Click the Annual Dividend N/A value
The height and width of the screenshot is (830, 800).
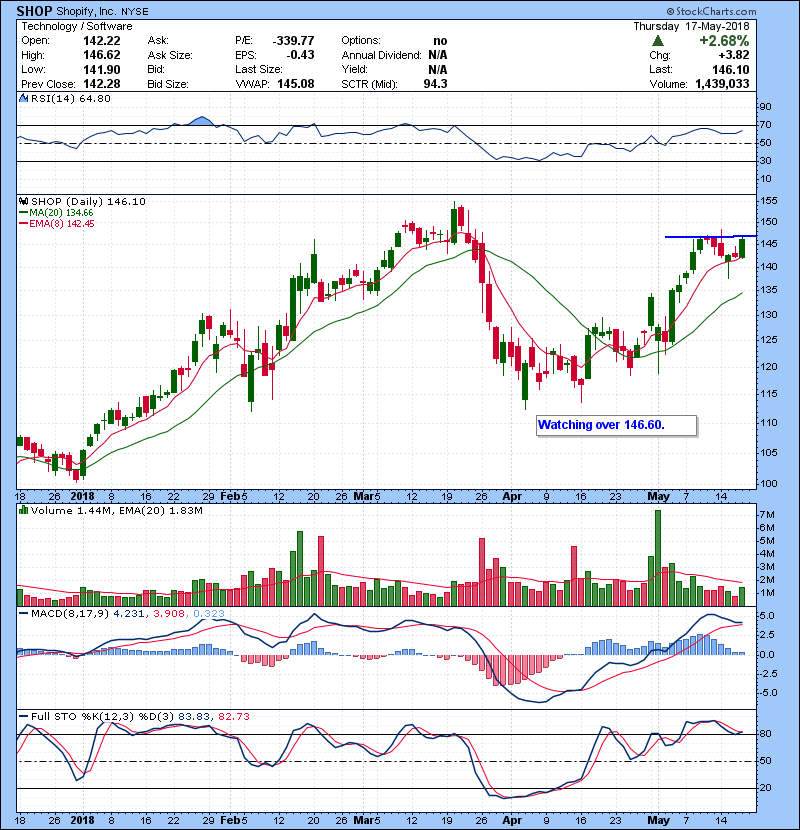pos(438,55)
